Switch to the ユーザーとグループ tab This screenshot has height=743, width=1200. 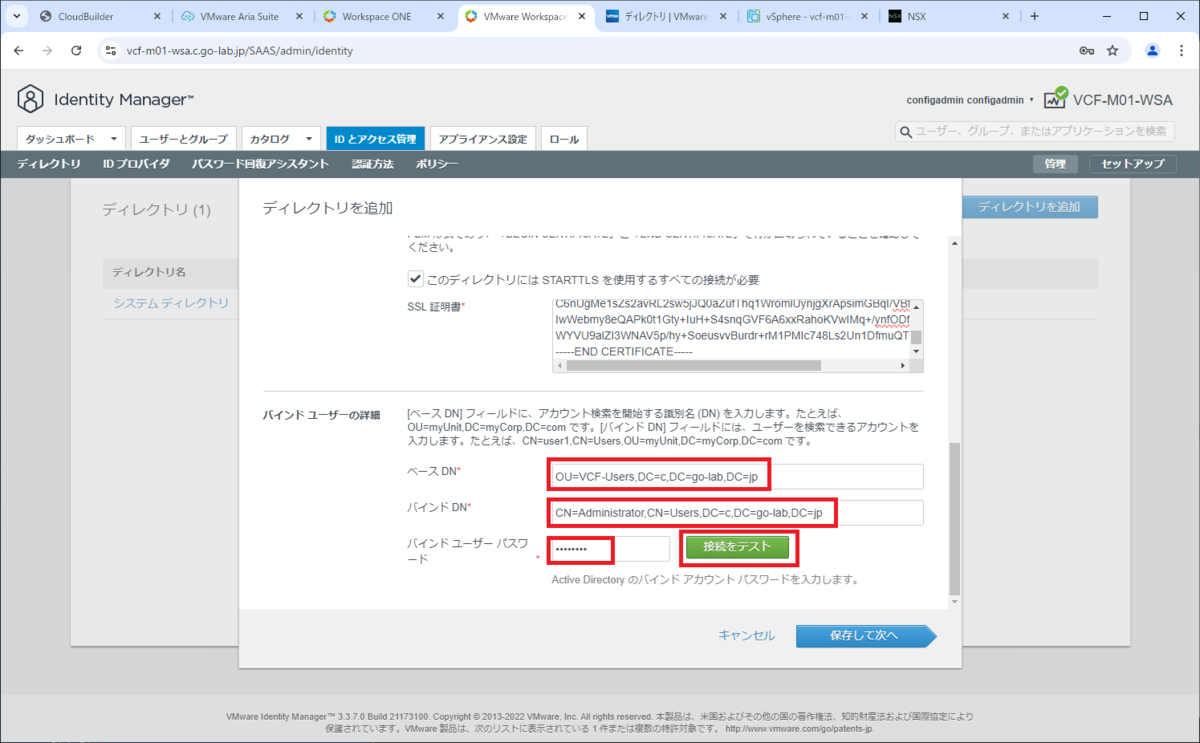(x=184, y=139)
